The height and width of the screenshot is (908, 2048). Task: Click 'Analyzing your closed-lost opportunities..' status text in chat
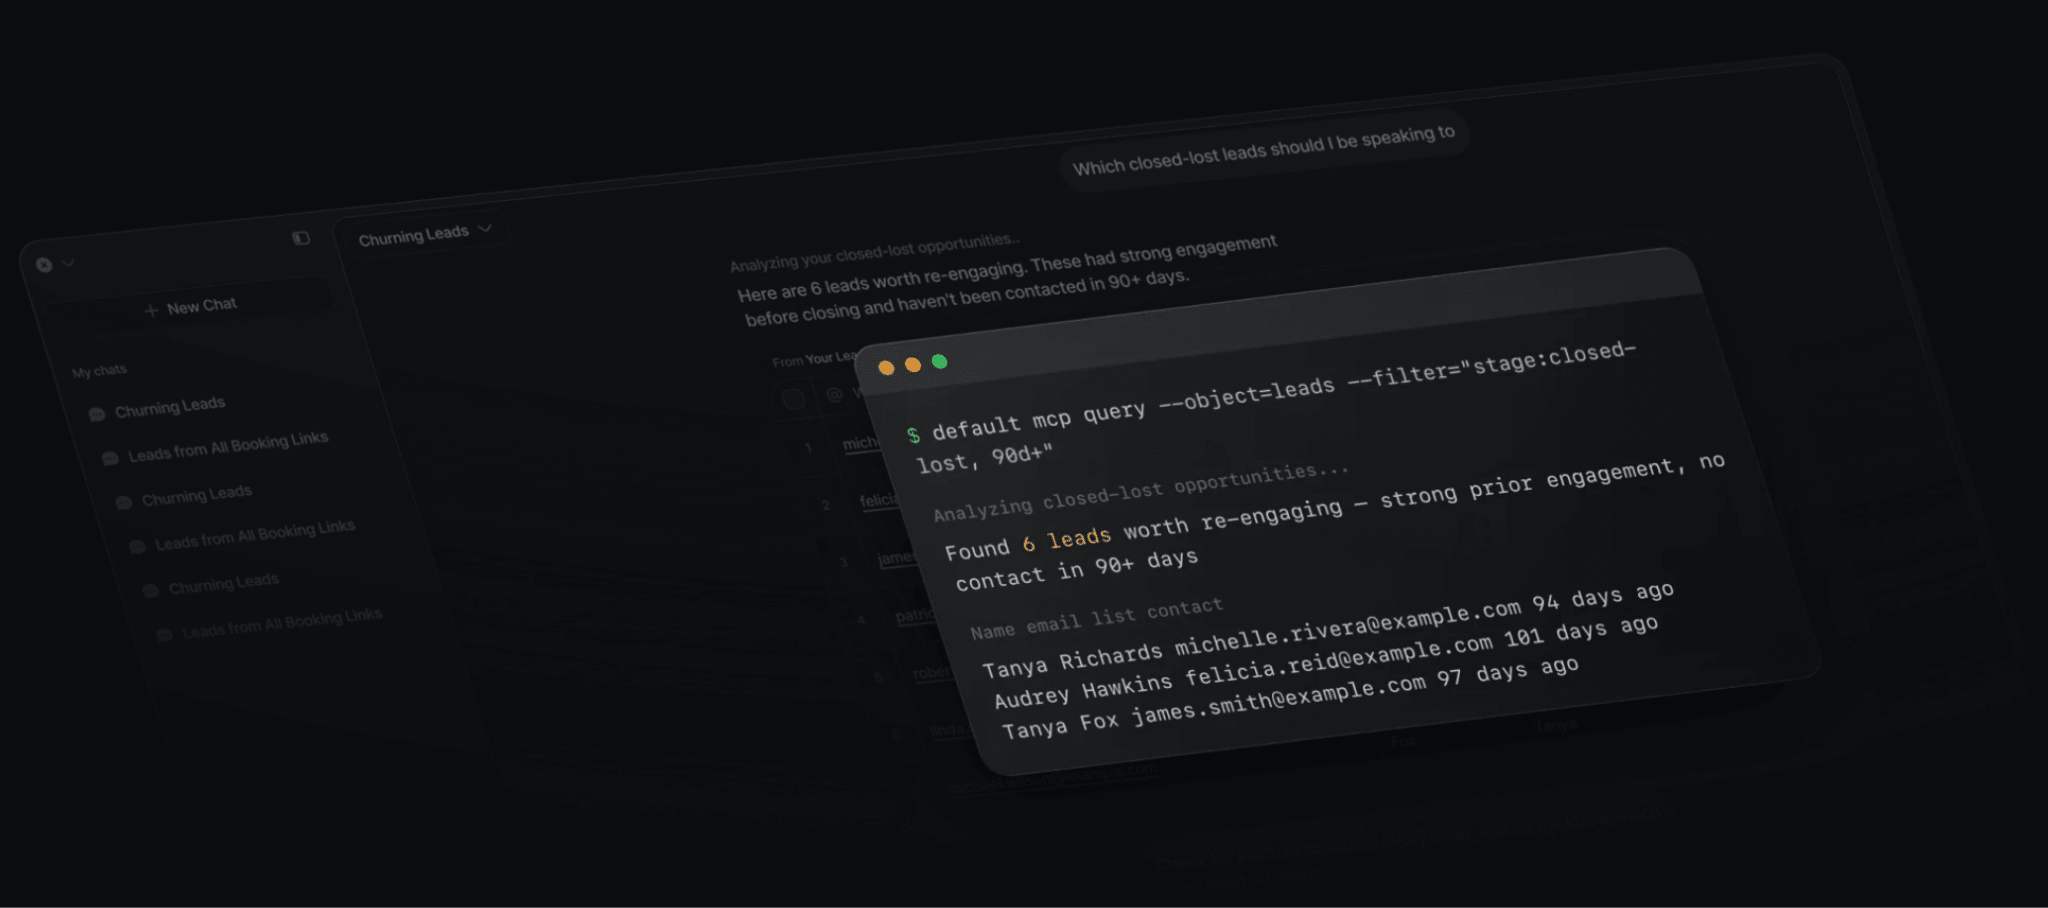pos(874,253)
